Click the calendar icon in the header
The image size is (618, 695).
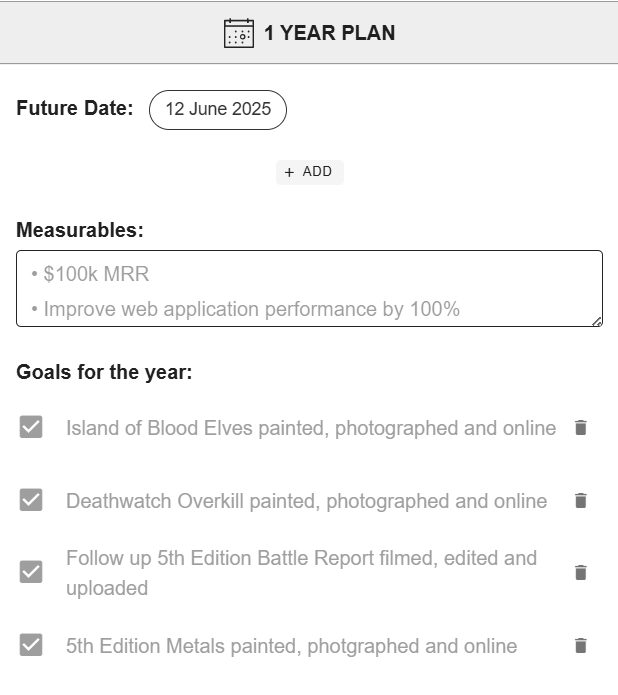point(239,33)
